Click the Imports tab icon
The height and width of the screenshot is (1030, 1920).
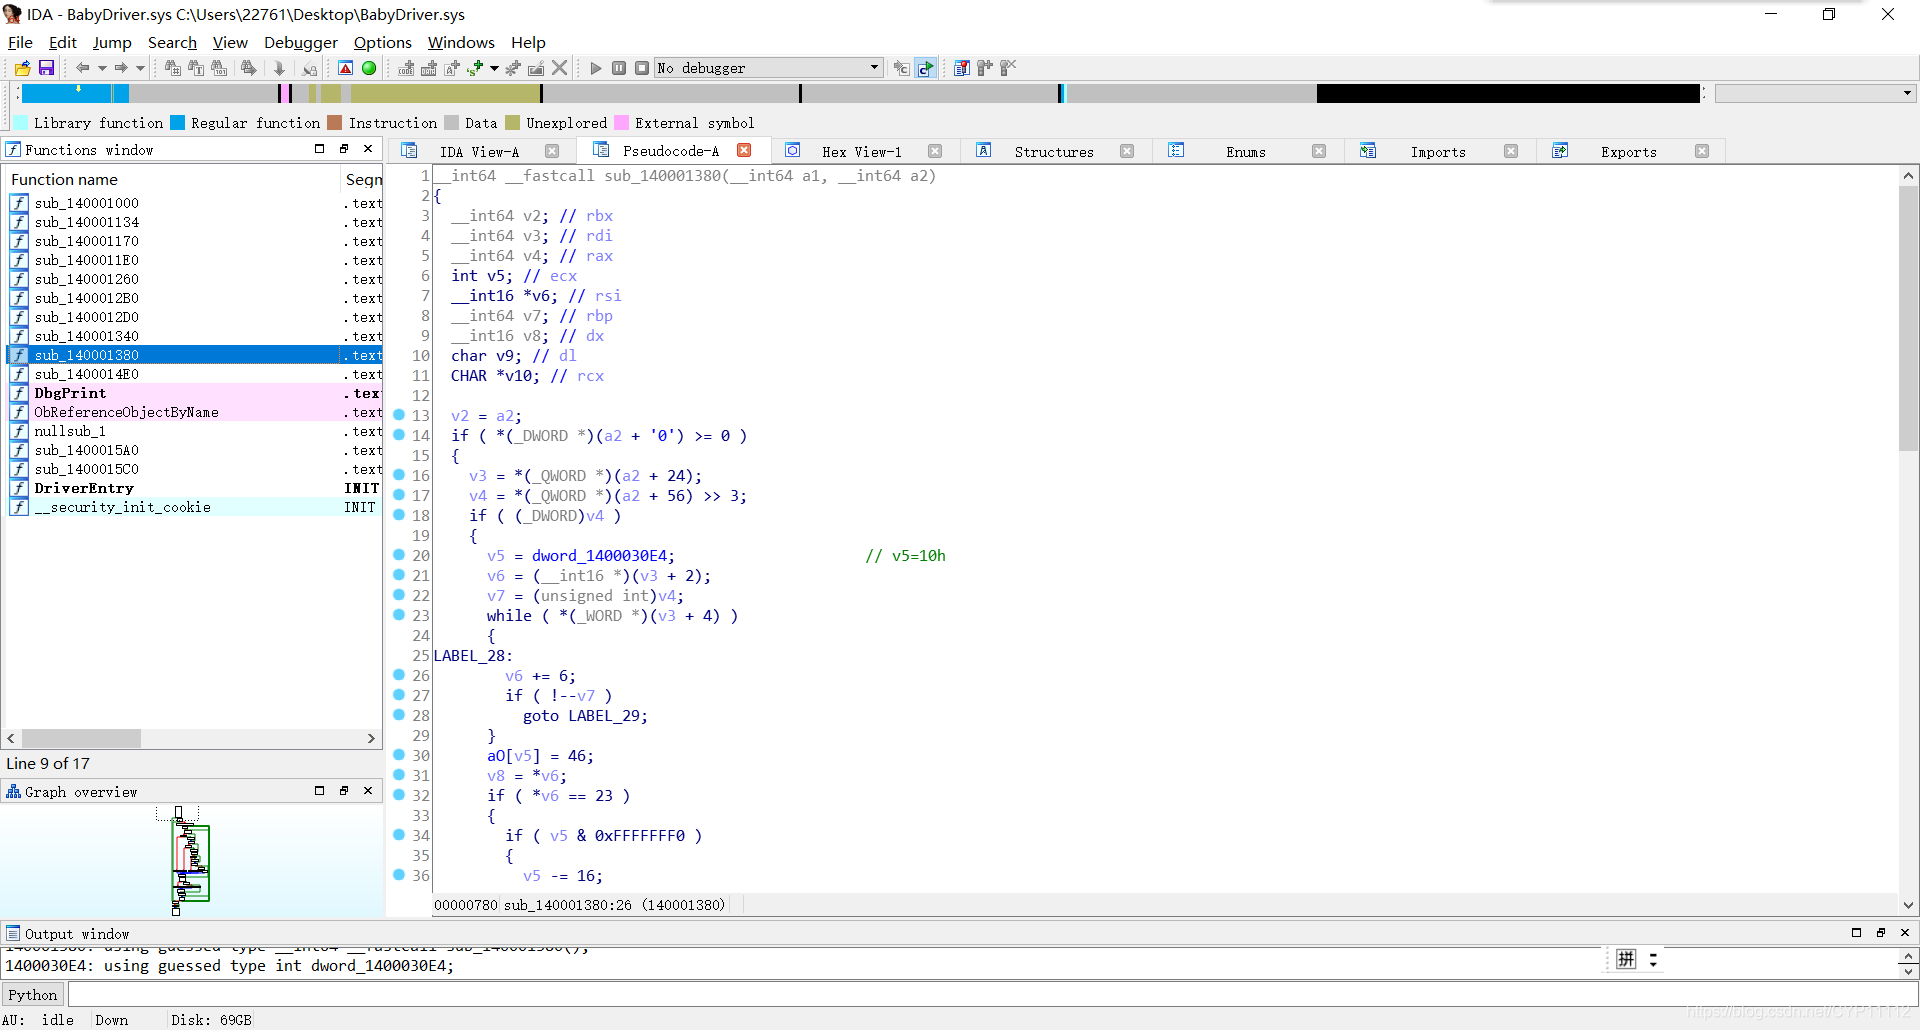point(1368,151)
